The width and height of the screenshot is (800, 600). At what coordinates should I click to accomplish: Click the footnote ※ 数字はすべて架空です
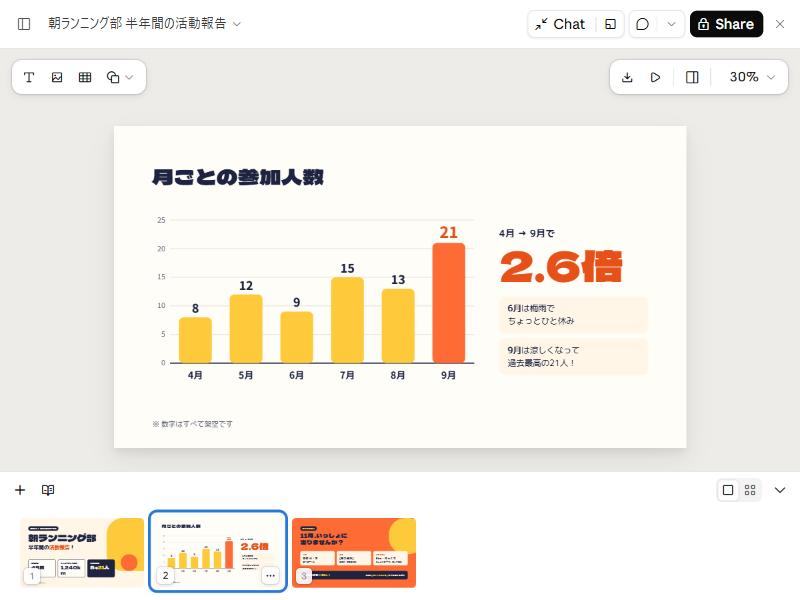[x=192, y=424]
